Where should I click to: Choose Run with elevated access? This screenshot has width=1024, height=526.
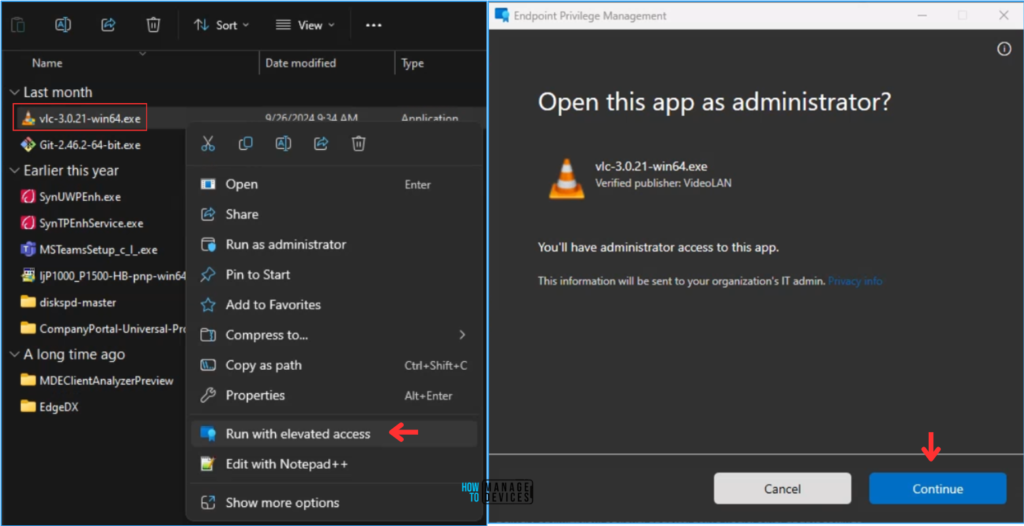[334, 434]
